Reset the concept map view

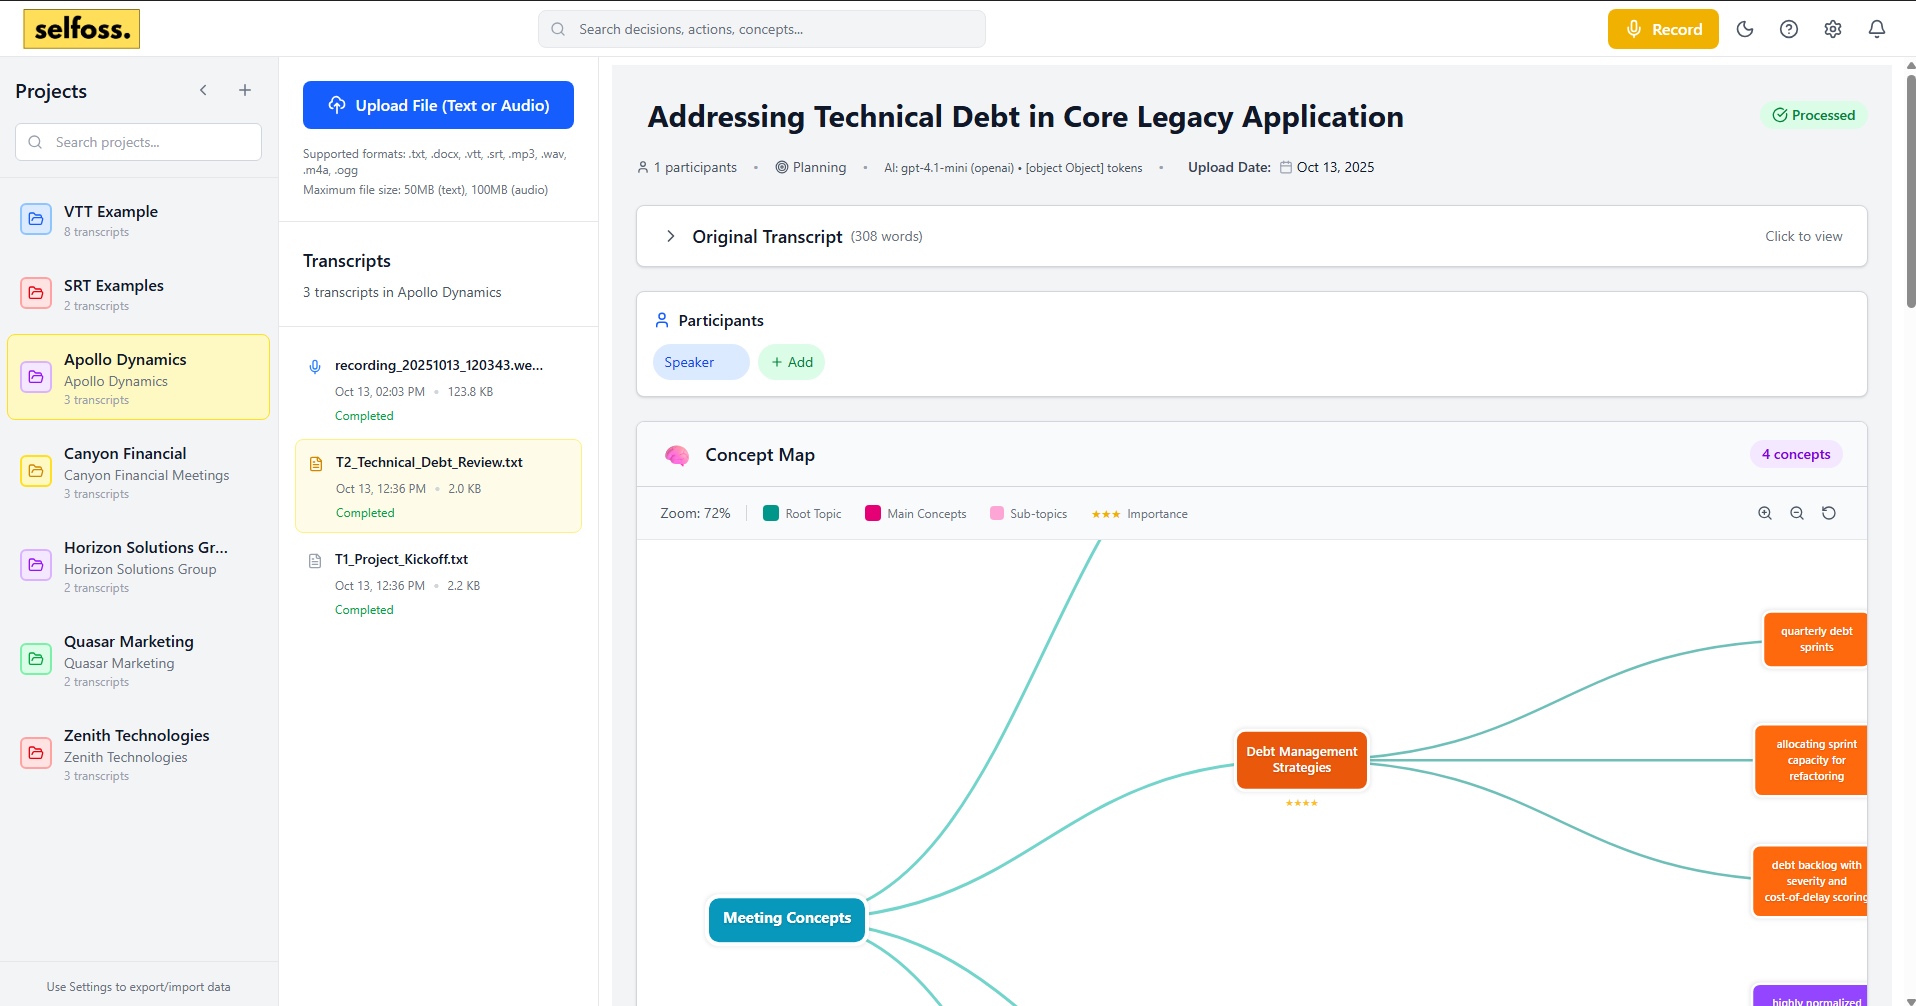click(x=1829, y=513)
